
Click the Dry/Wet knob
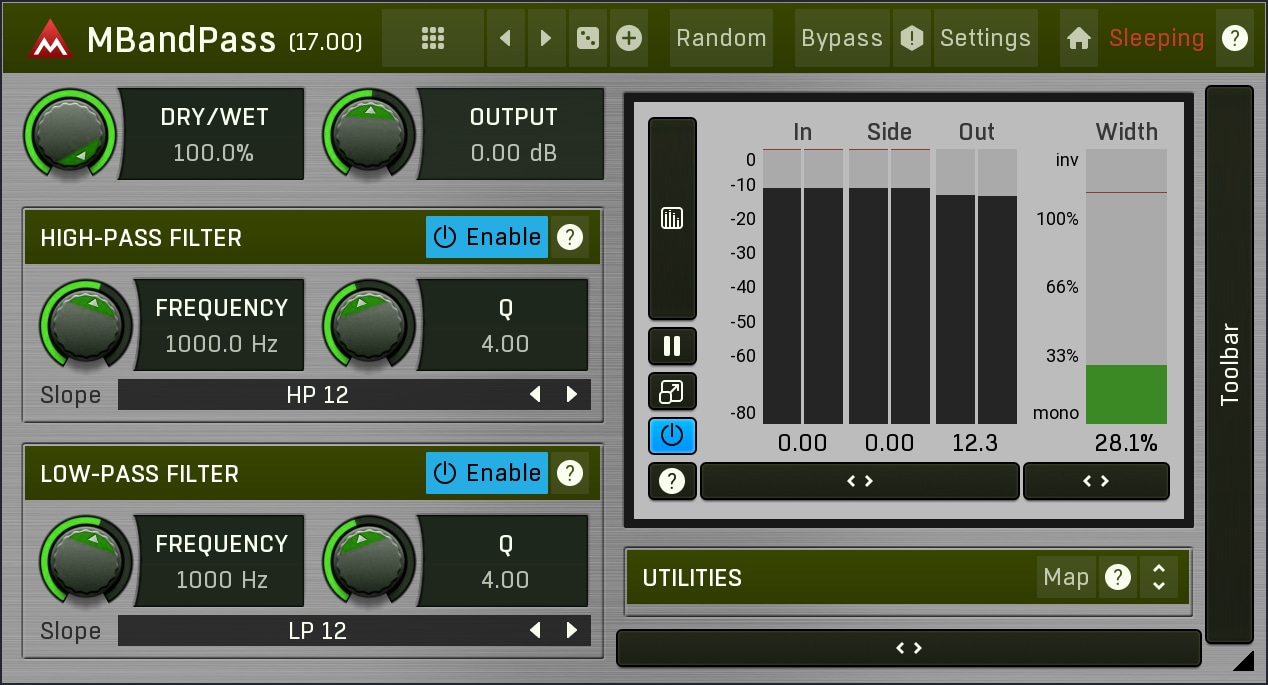70,134
